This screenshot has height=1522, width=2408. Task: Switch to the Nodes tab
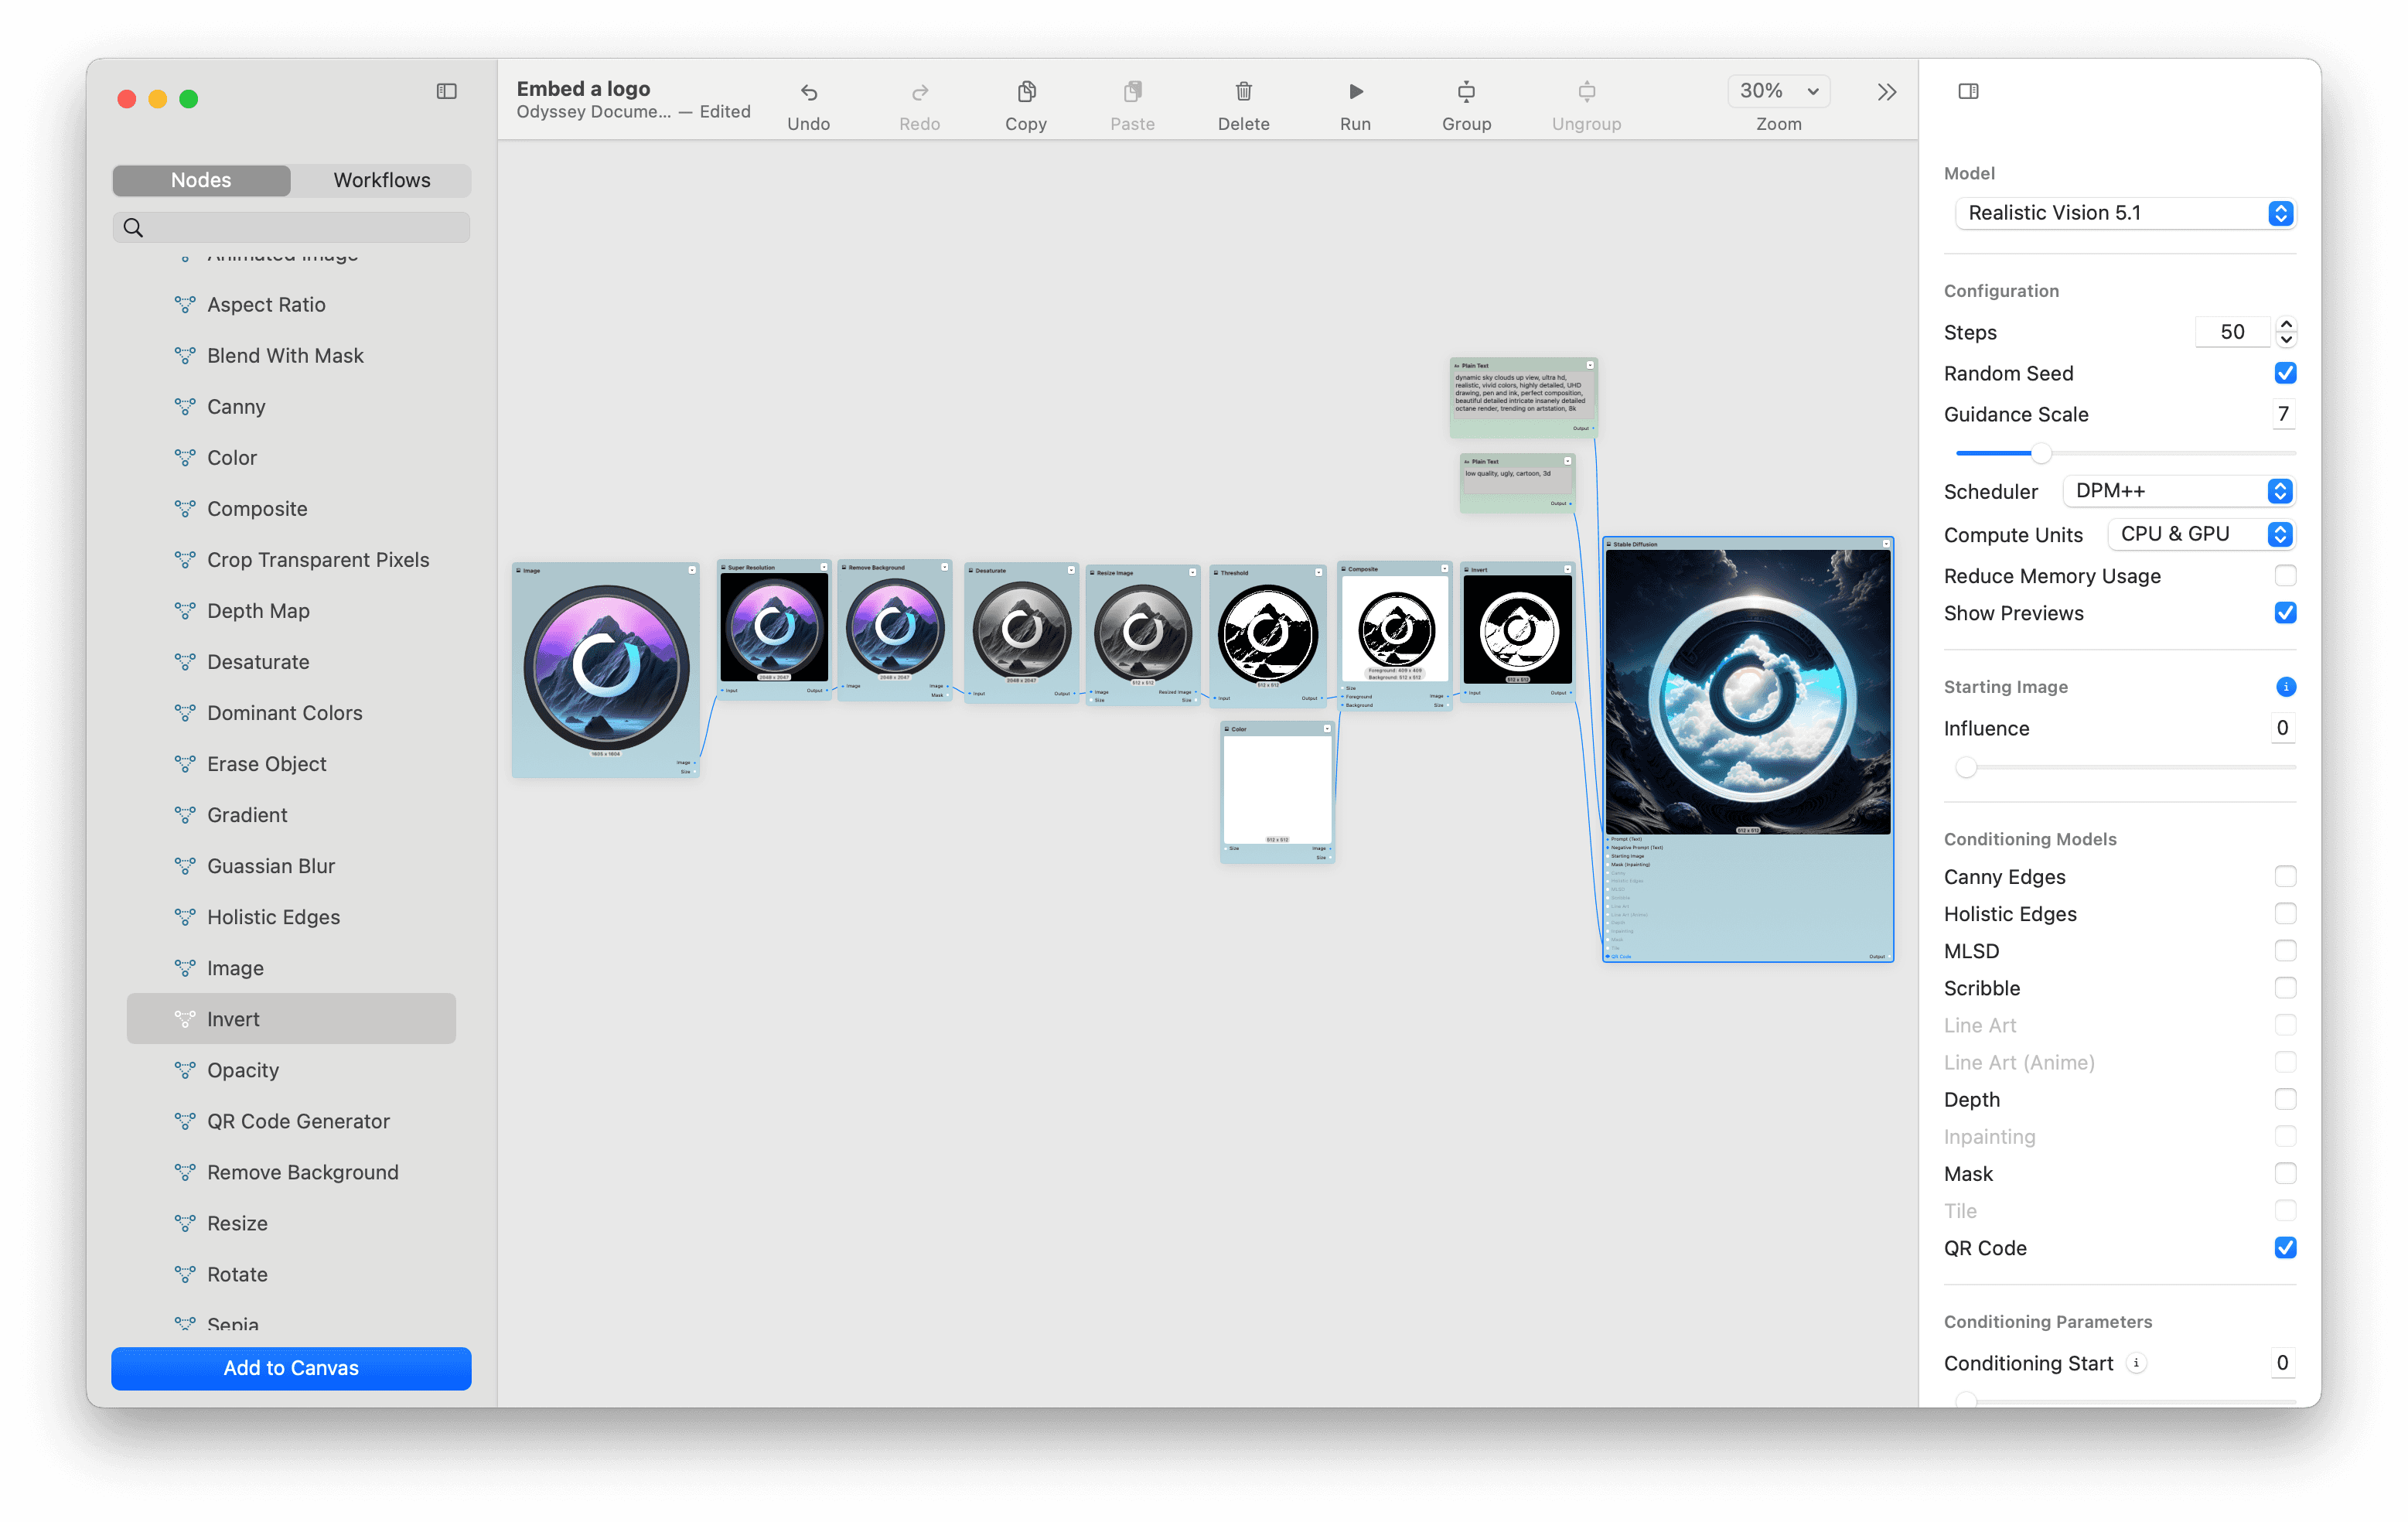pyautogui.click(x=201, y=180)
